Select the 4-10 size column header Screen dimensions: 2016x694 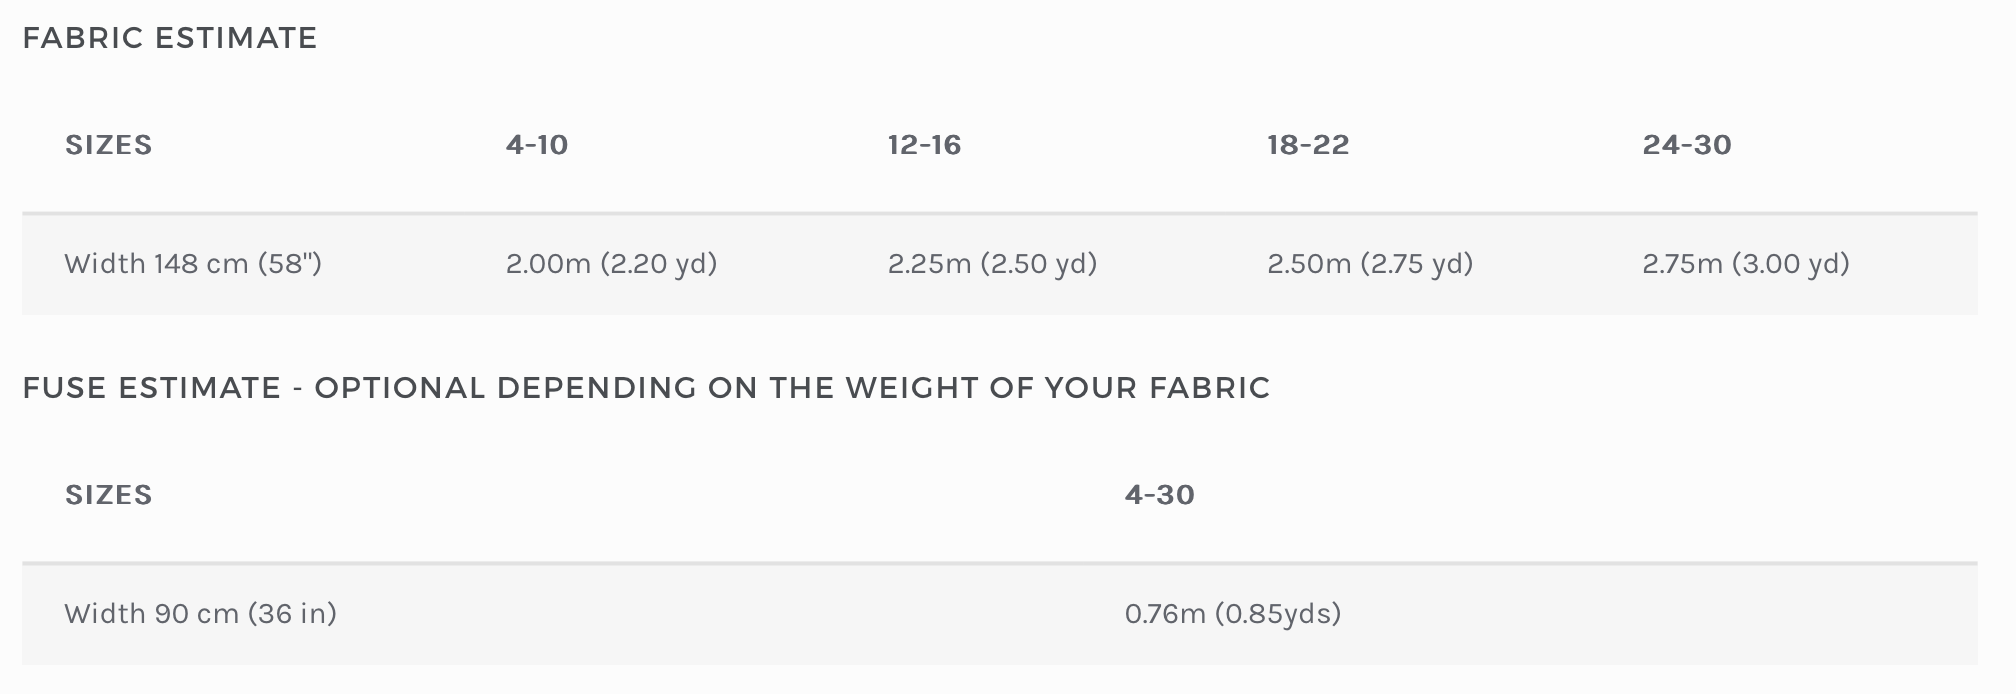[x=537, y=145]
